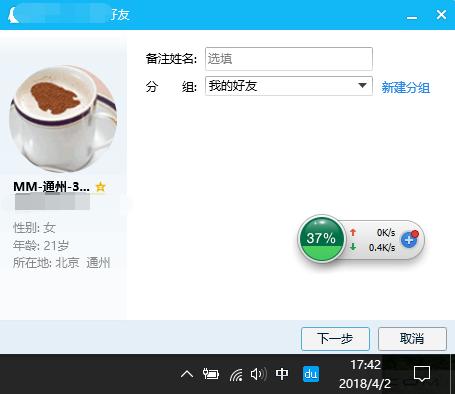Click the green 37% memory ball

click(x=321, y=238)
